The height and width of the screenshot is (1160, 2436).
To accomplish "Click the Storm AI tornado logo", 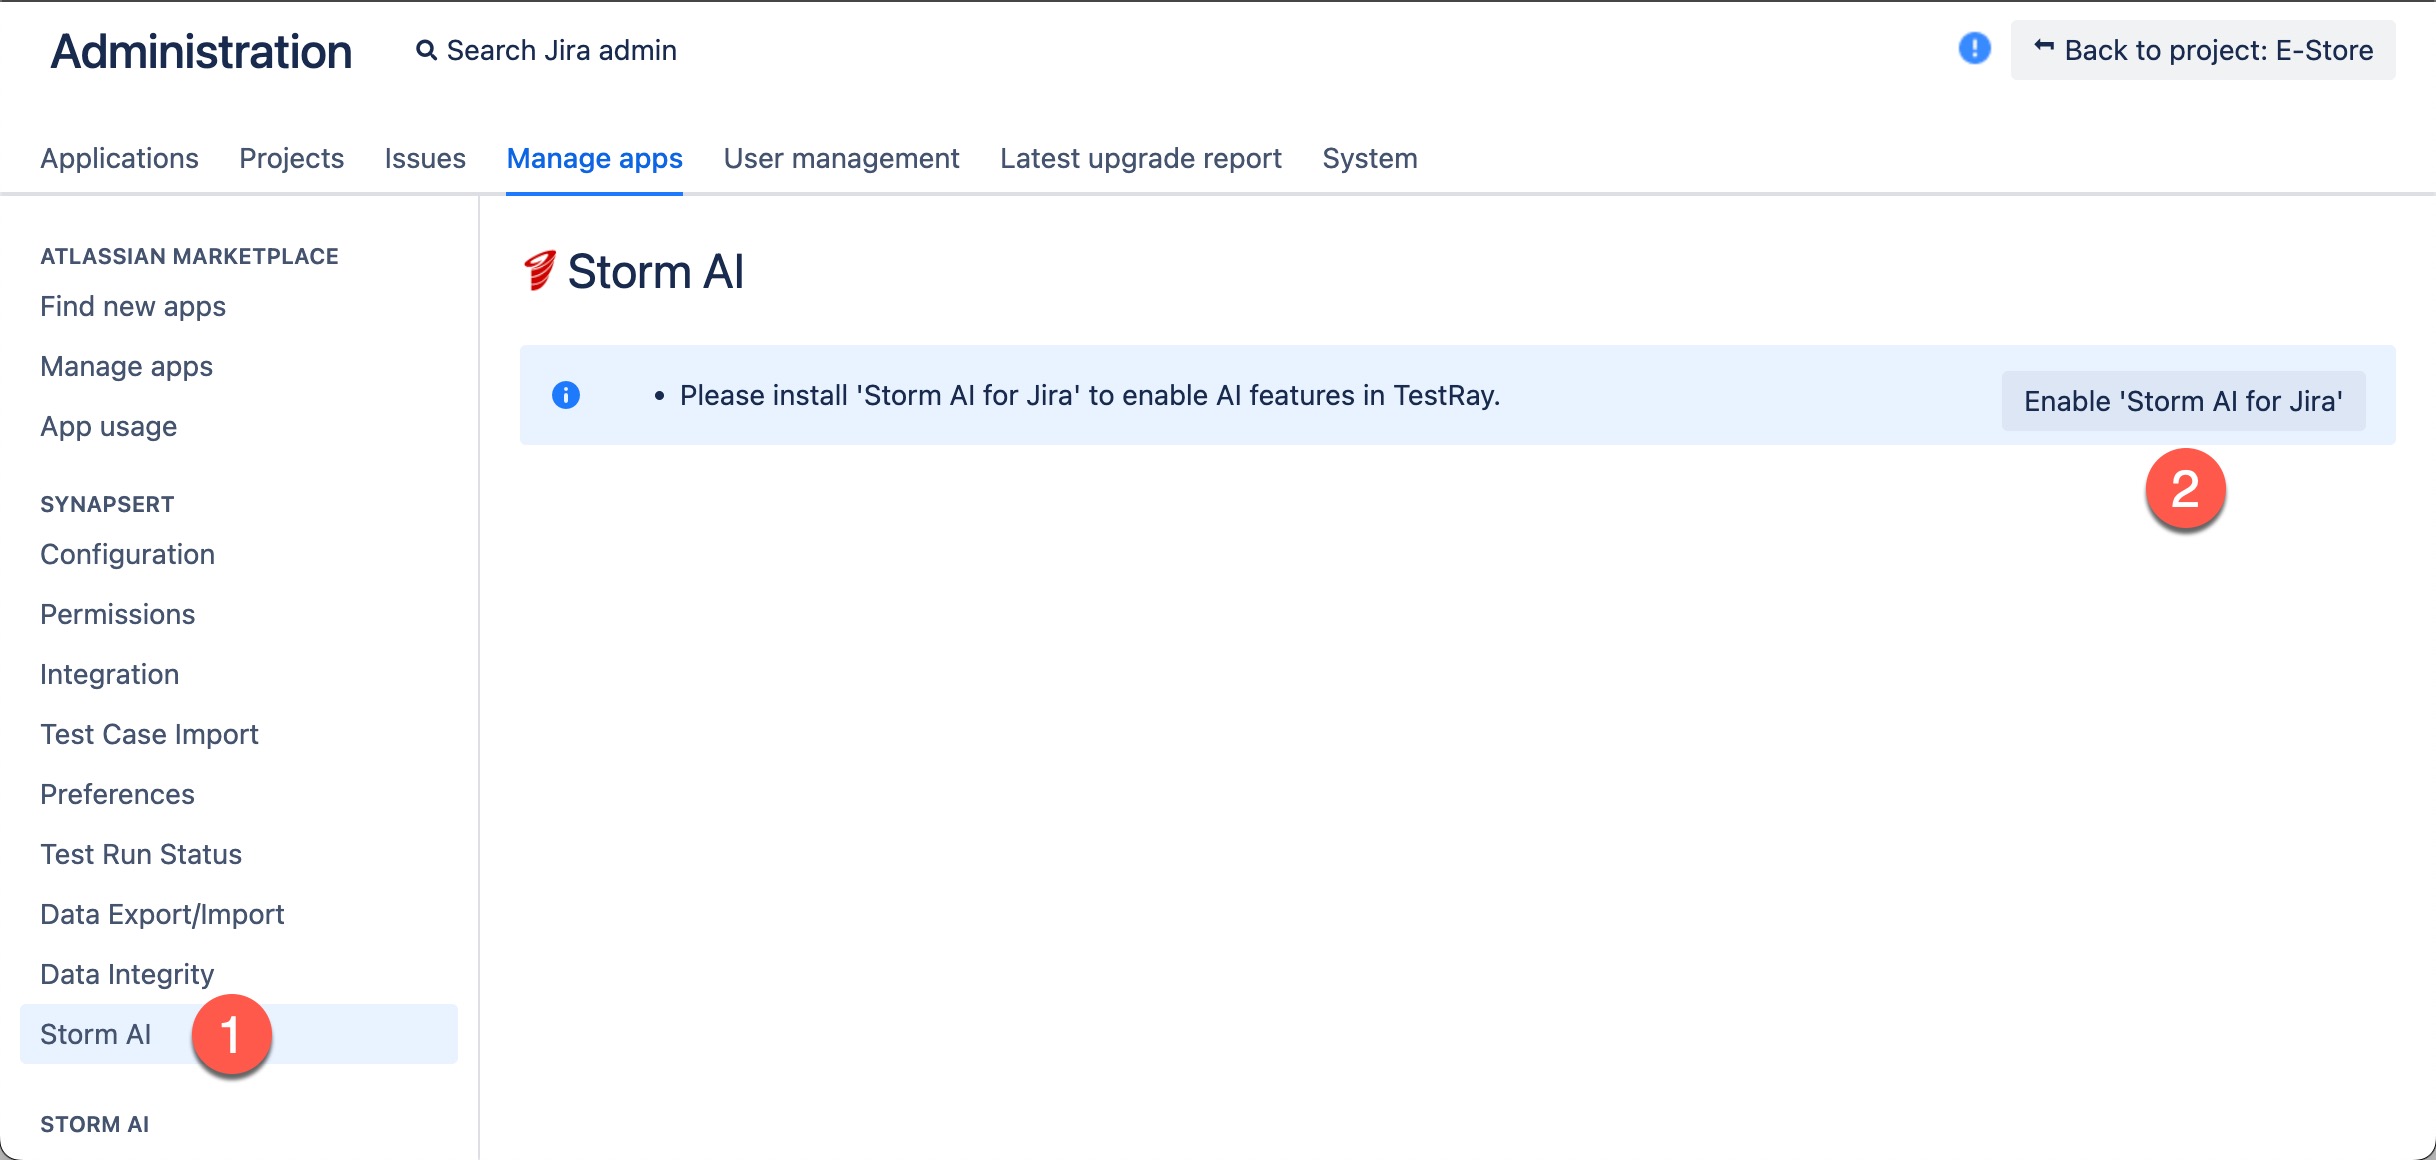I will click(x=539, y=271).
